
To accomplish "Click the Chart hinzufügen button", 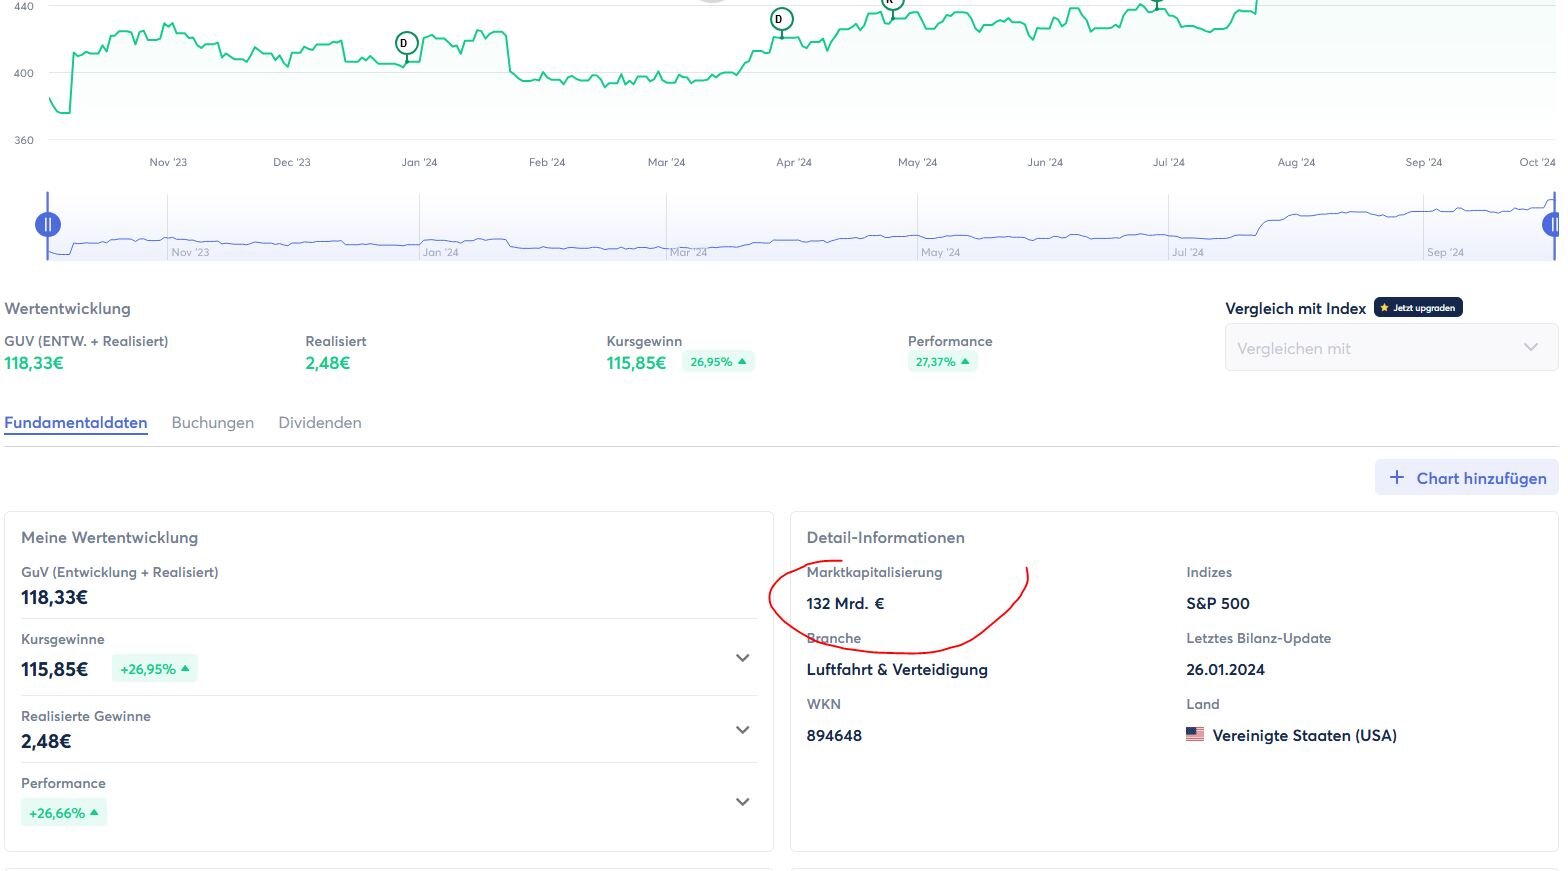I will (x=1466, y=478).
